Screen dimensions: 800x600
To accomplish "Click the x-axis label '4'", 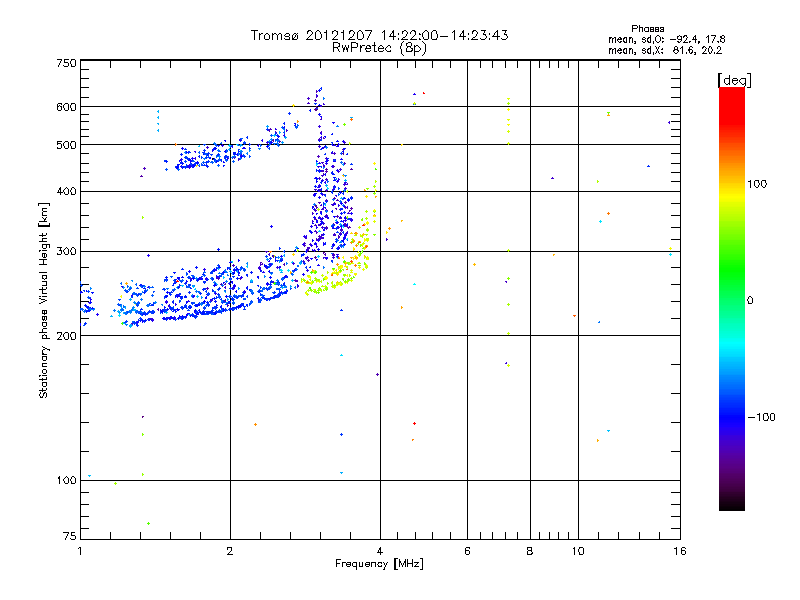I will [x=380, y=551].
